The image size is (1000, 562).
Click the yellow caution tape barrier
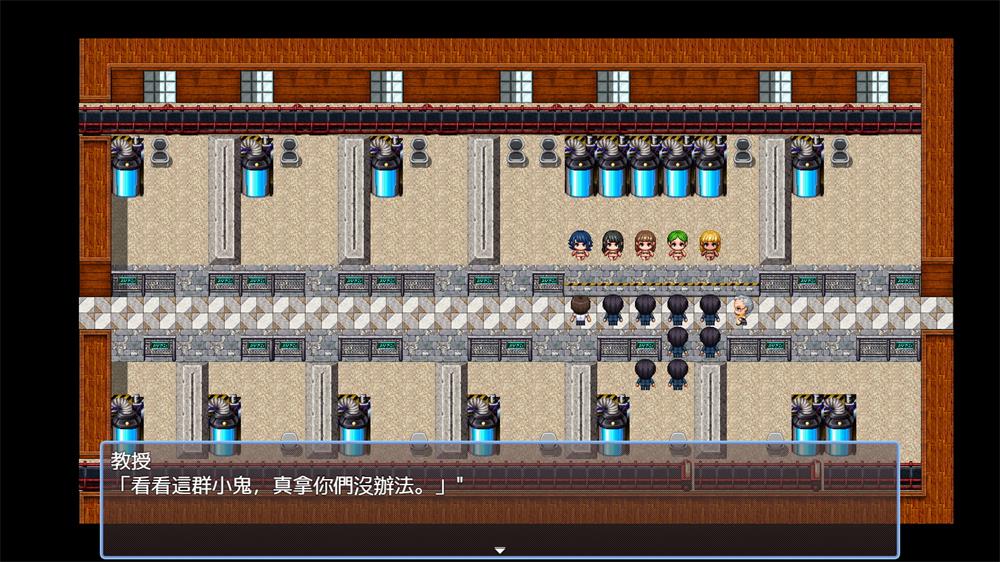(x=660, y=283)
